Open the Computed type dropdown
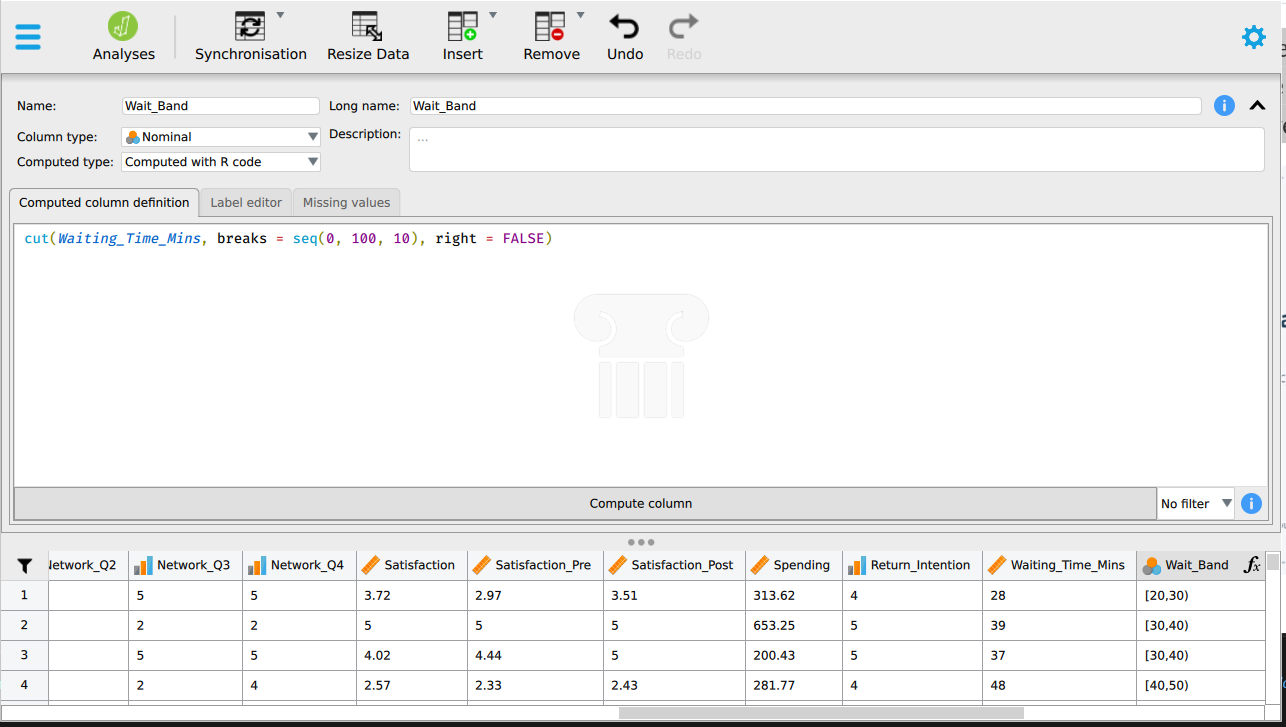This screenshot has width=1286, height=727. (221, 162)
